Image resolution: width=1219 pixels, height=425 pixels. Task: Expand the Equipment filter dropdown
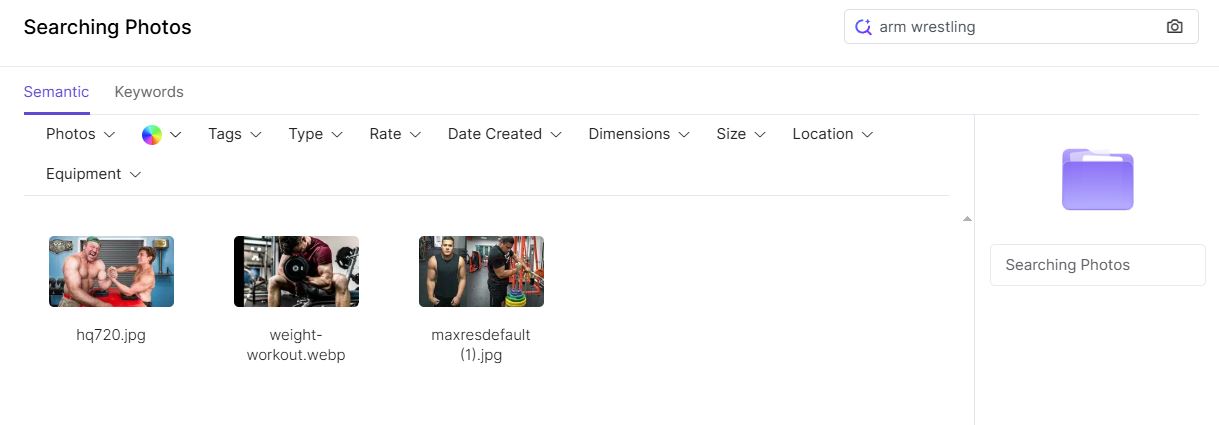click(x=93, y=174)
